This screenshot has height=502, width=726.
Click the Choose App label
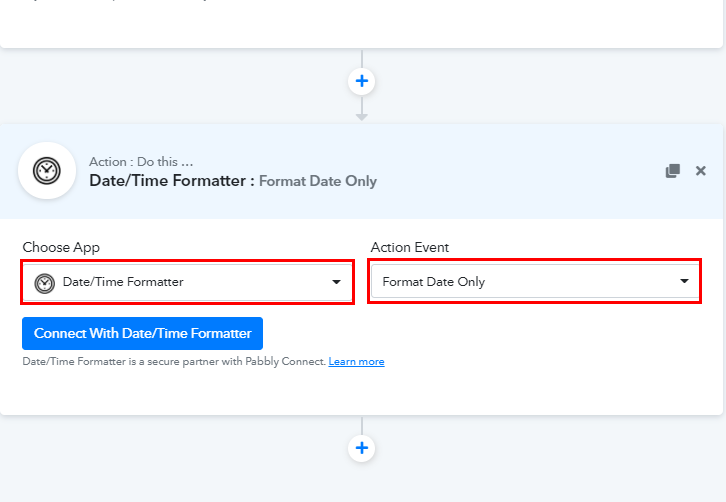[x=61, y=247]
